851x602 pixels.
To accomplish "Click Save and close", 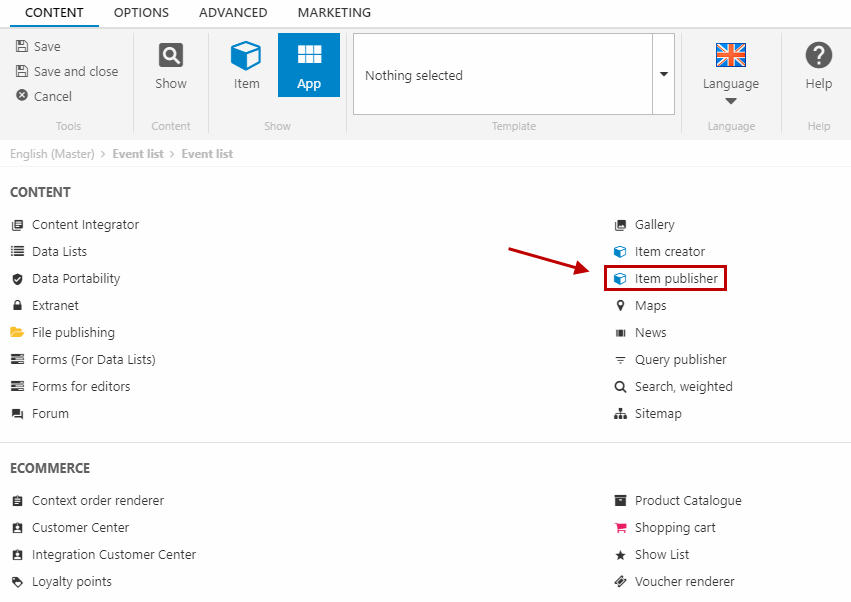I will [67, 71].
